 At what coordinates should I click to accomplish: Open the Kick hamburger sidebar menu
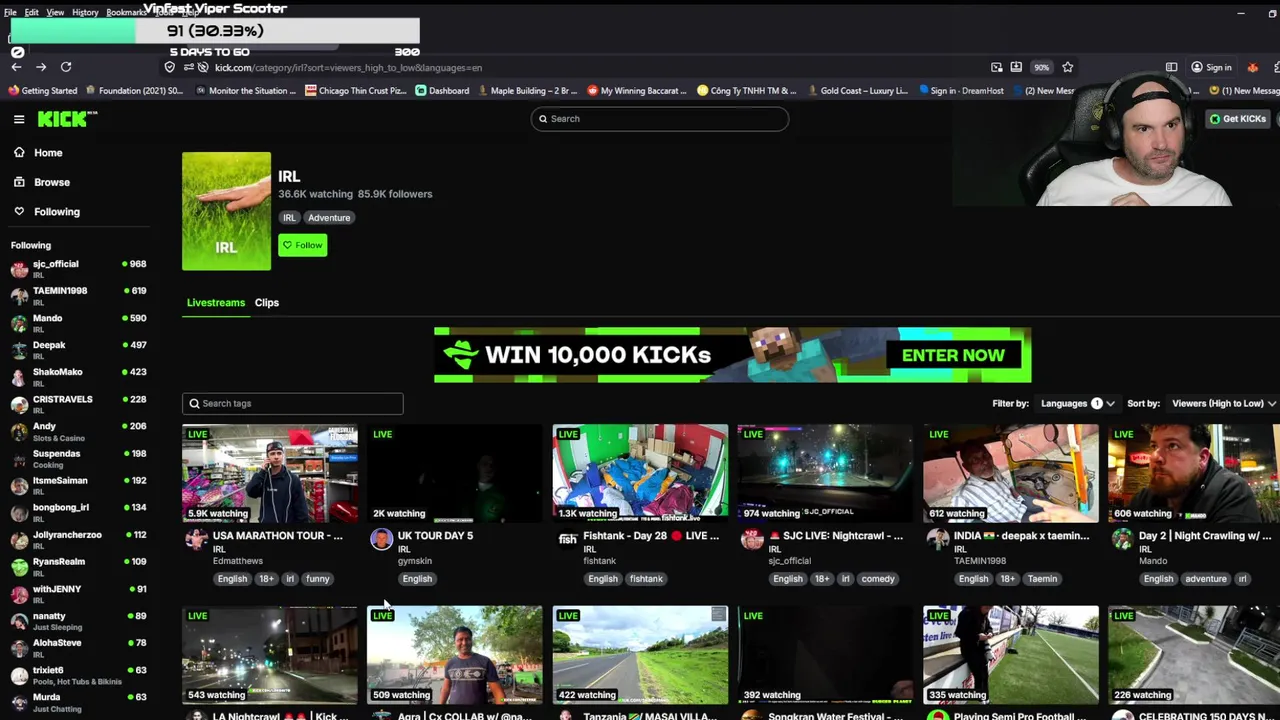coord(19,119)
